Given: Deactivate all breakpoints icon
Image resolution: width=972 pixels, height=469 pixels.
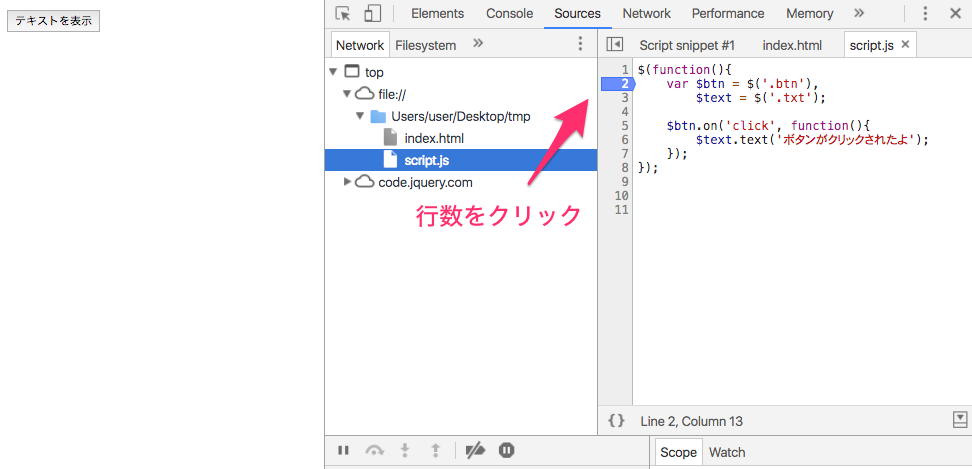Looking at the screenshot, I should (475, 450).
